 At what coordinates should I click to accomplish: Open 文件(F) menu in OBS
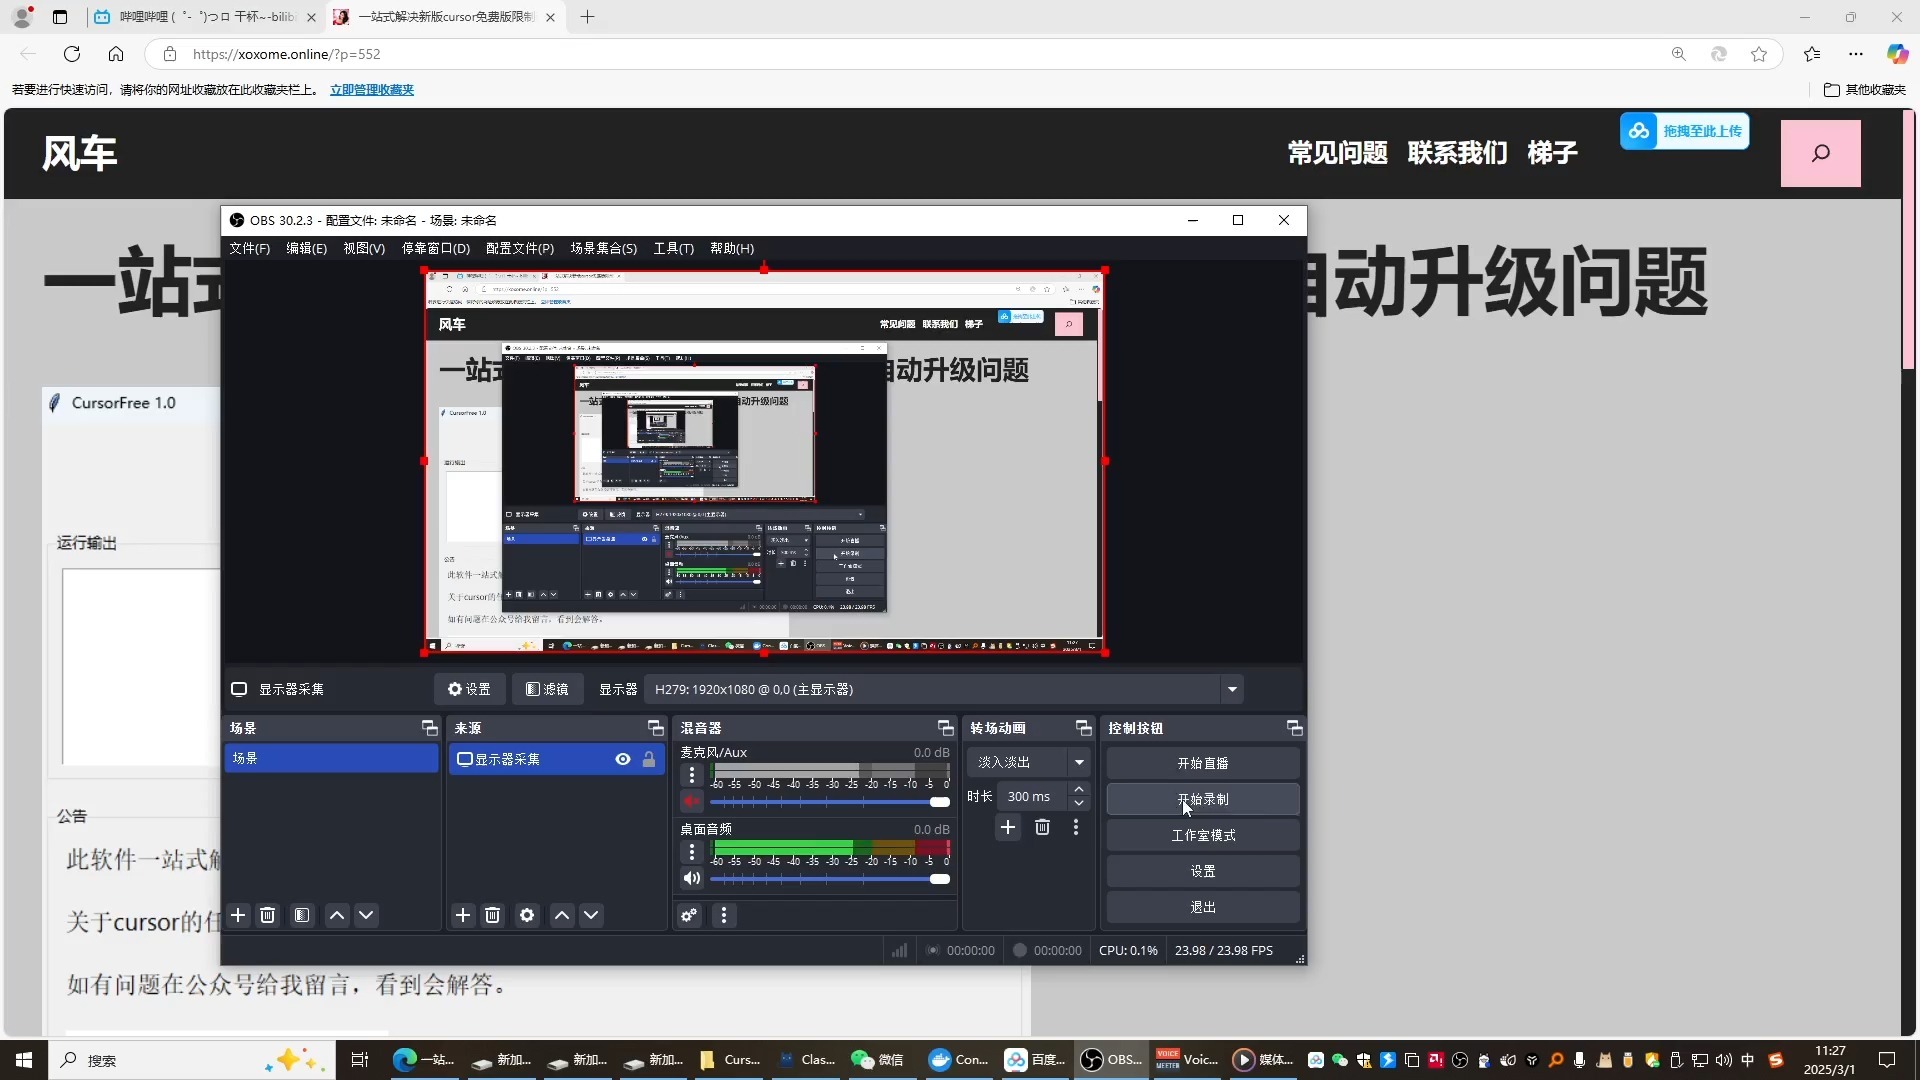click(249, 248)
